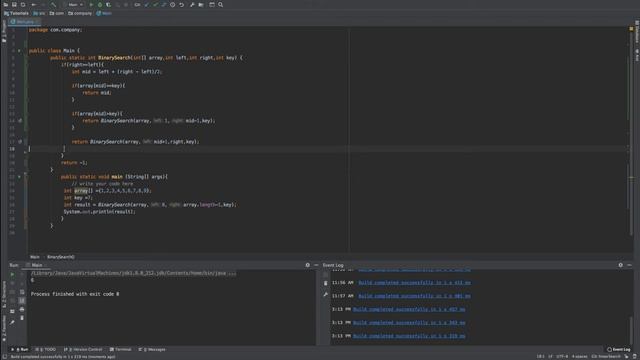Select Main class in the navigation breadcrumb
This screenshot has width=640, height=360.
[x=104, y=13]
